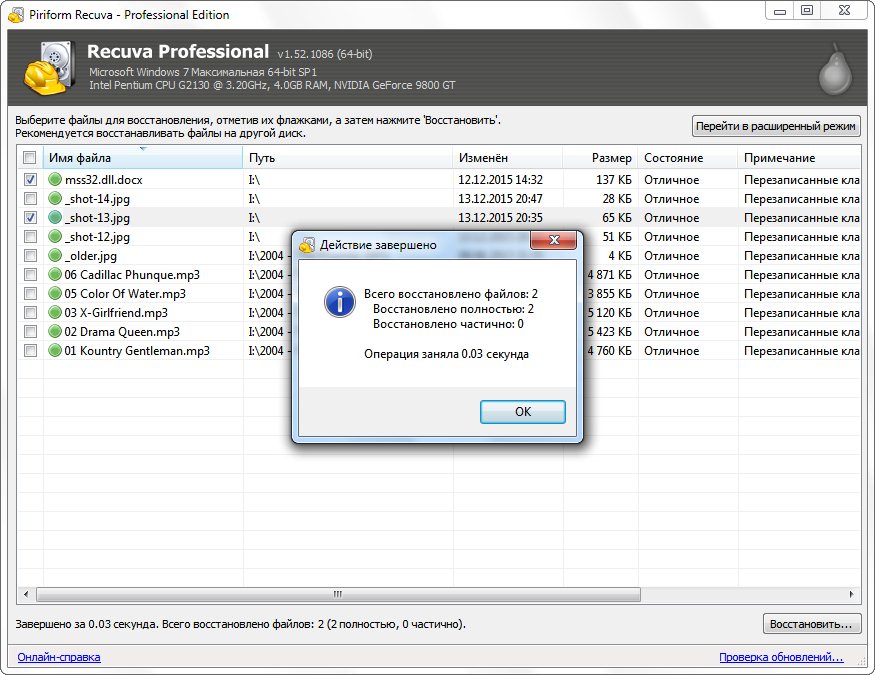Screen dimensions: 875x675
Task: Click the left scroll arrow
Action: tap(26, 595)
